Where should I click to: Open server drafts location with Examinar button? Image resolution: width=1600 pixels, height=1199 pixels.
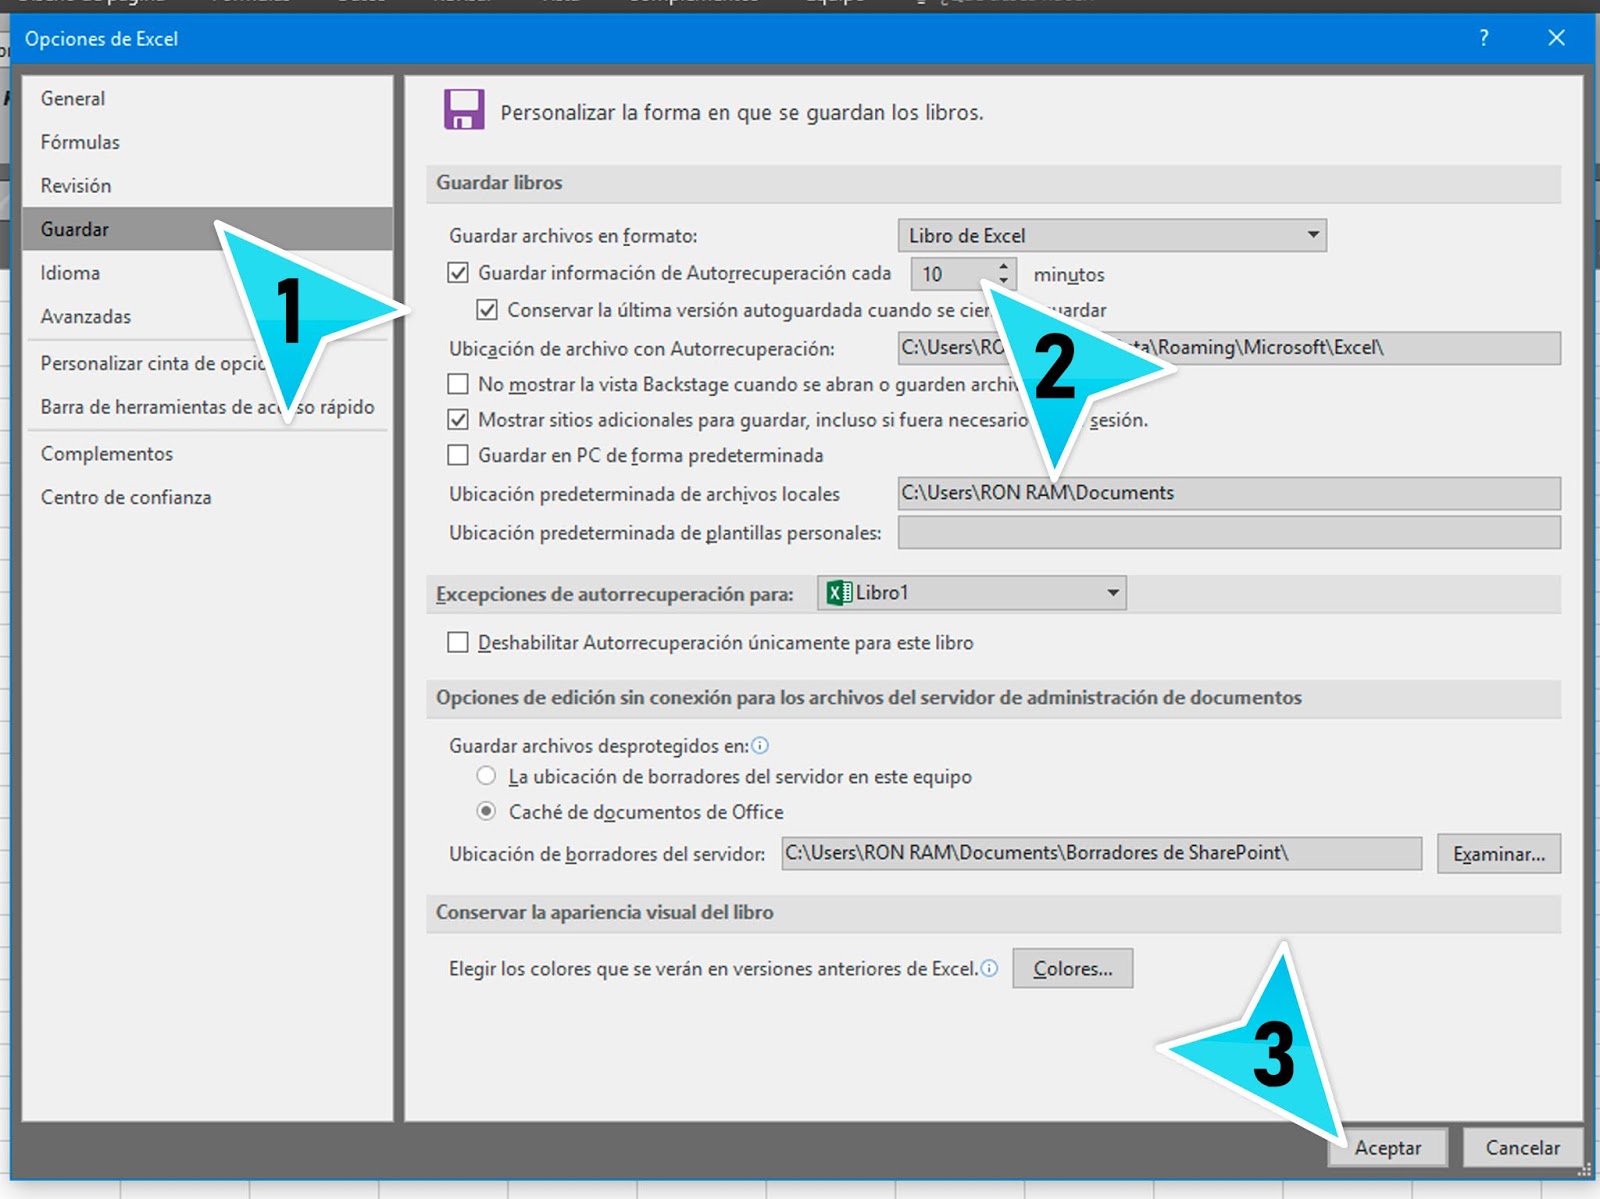[x=1498, y=853]
